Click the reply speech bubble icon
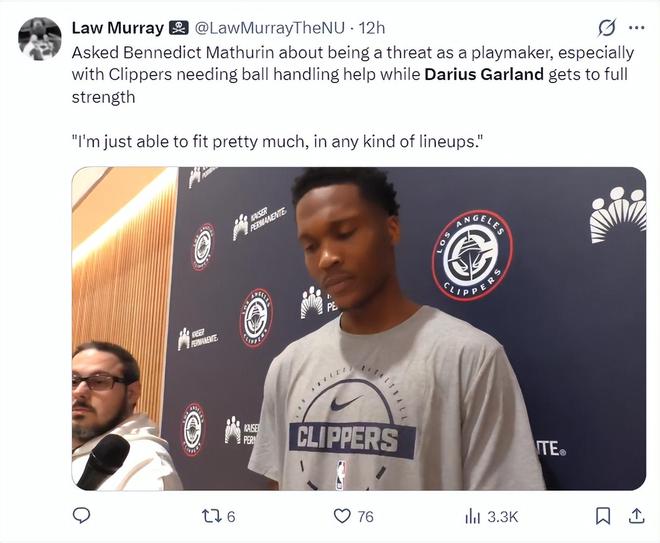Viewport: 660px width, 543px height. tap(82, 516)
